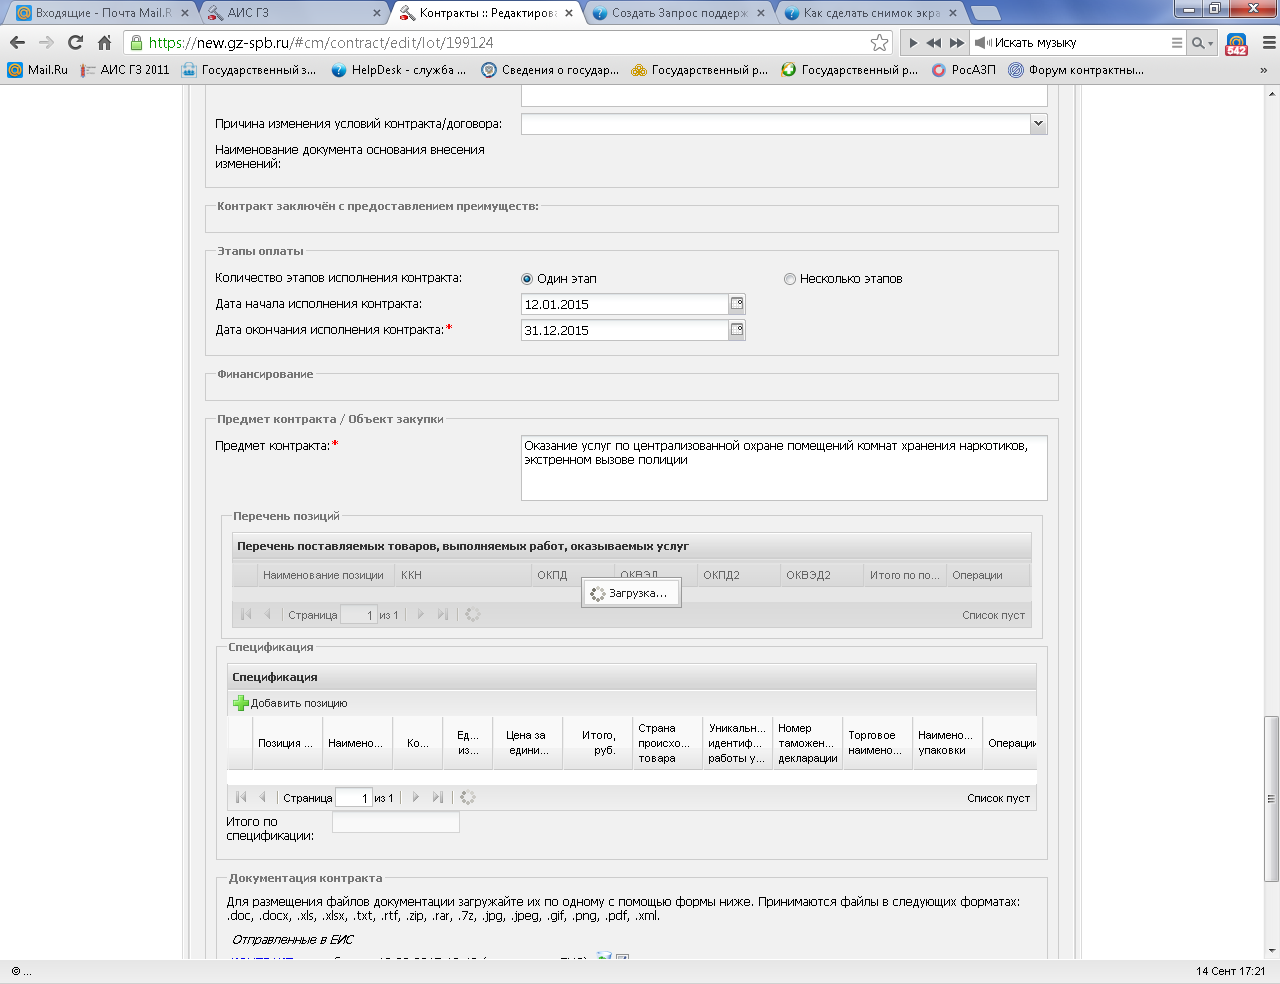The width and height of the screenshot is (1280, 984).
Task: Open the 'HelpDesk - служба' bookmark
Action: [398, 70]
